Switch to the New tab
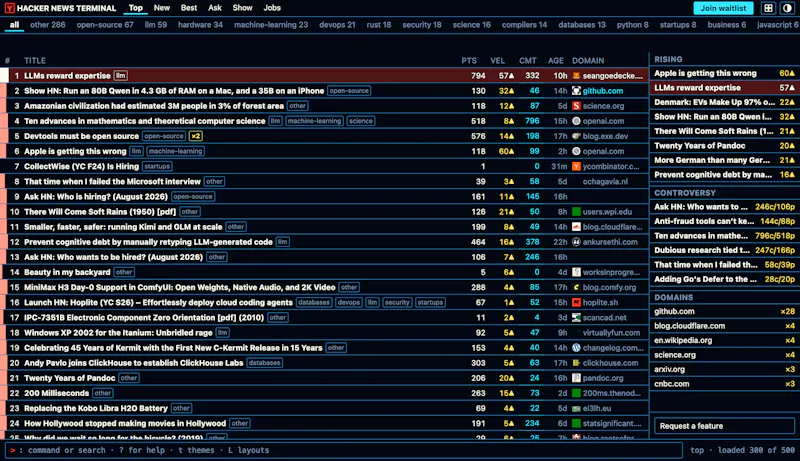800x461 pixels. pyautogui.click(x=162, y=8)
